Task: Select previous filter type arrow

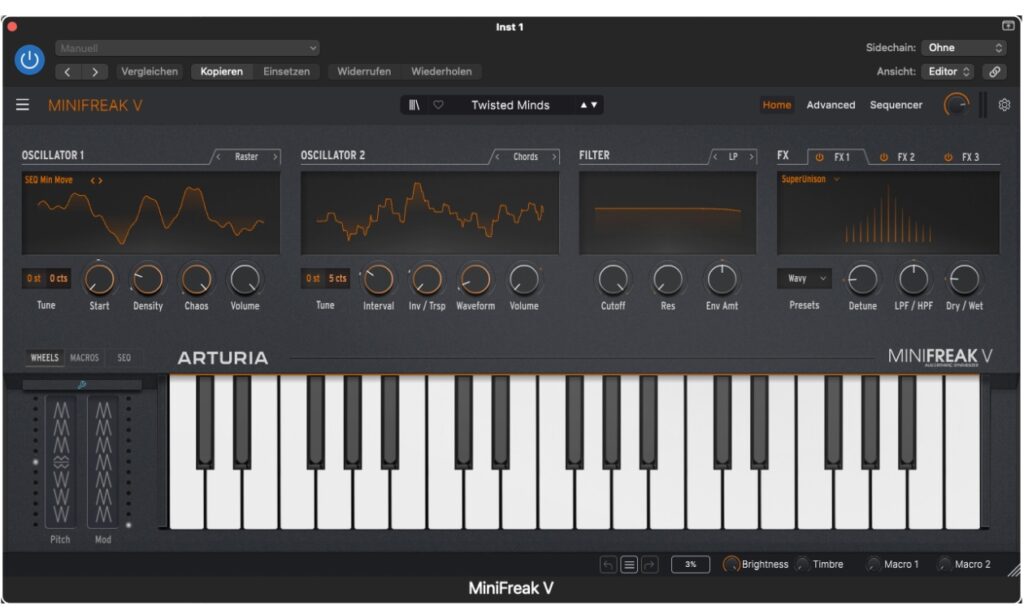Action: click(x=714, y=157)
